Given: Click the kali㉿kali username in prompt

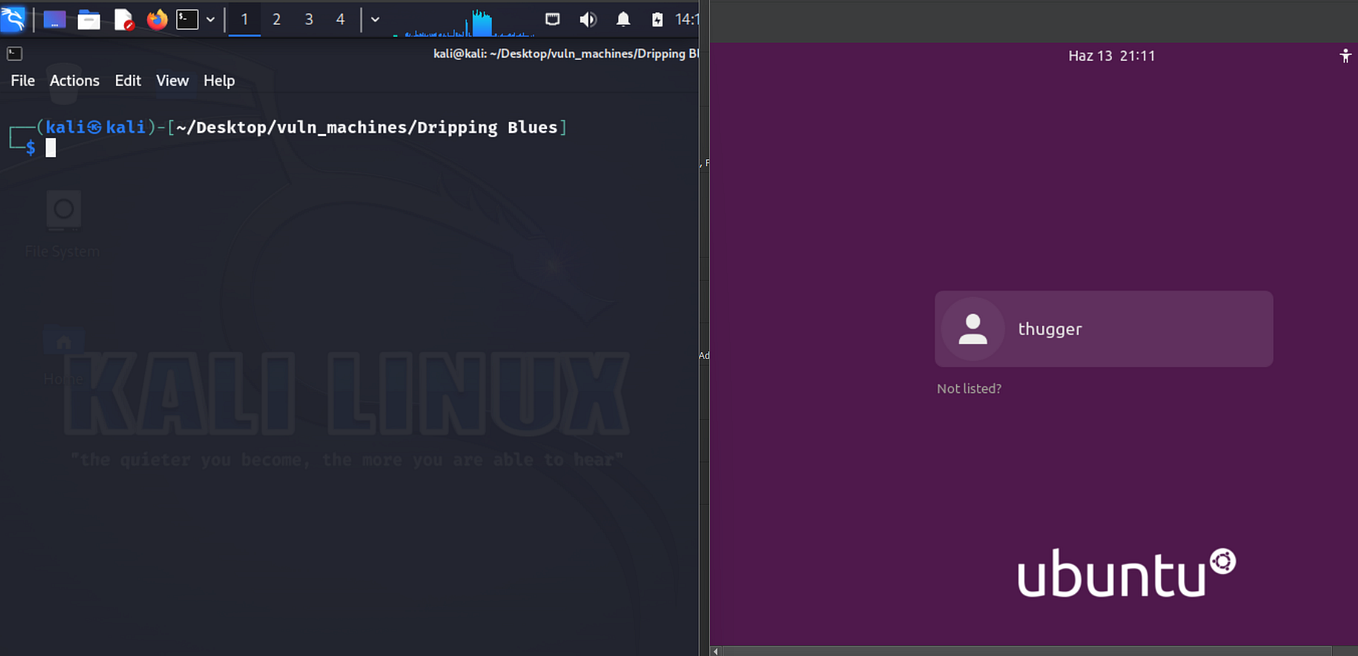Looking at the screenshot, I should point(94,127).
